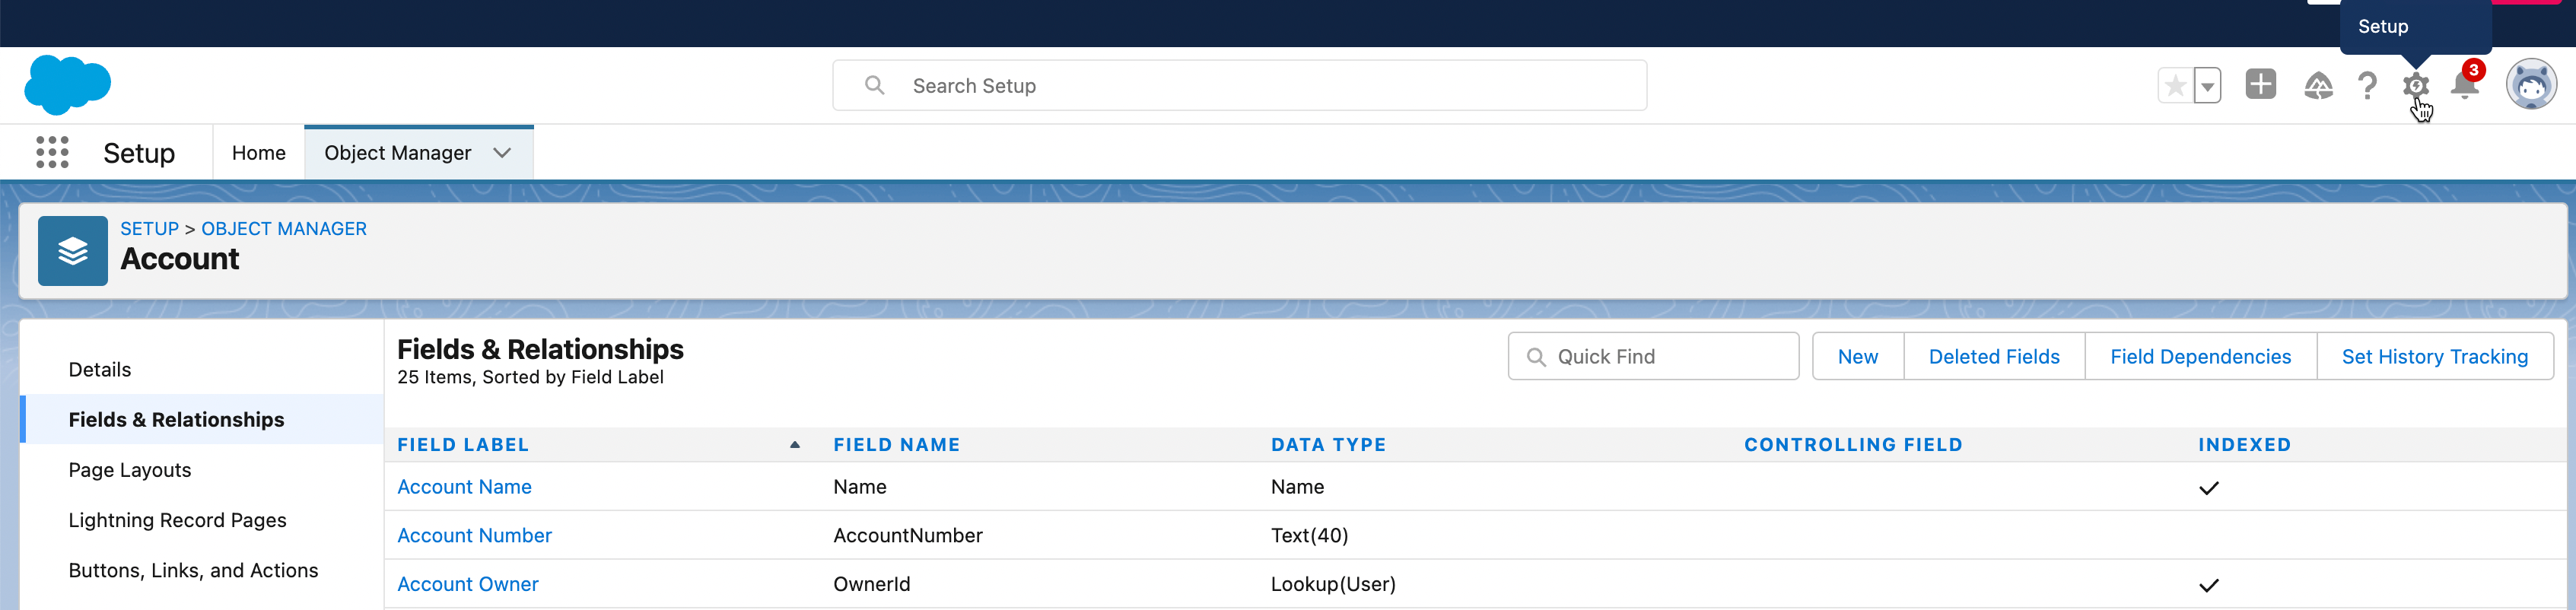Open Set History Tracking
Viewport: 2576px width, 610px height.
pos(2434,357)
